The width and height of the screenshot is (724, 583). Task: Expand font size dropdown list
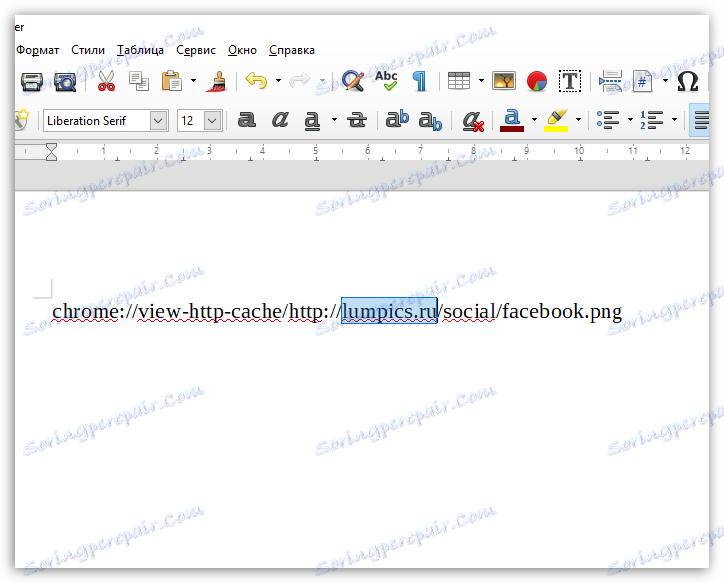tap(212, 121)
